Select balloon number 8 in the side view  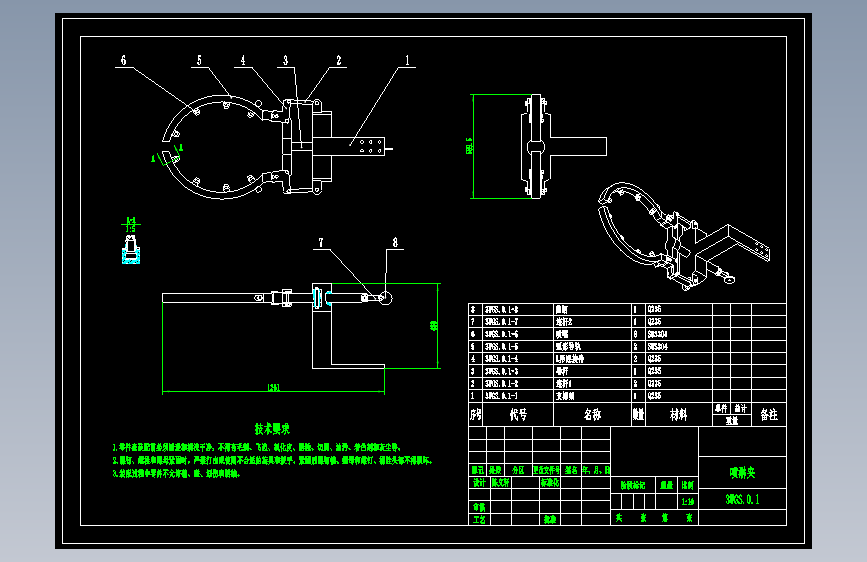pyautogui.click(x=395, y=242)
